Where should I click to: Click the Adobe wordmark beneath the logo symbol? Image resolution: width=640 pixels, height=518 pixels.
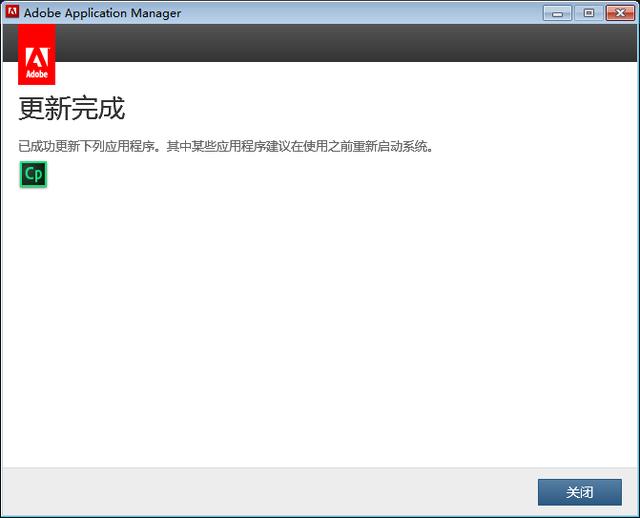(37, 74)
